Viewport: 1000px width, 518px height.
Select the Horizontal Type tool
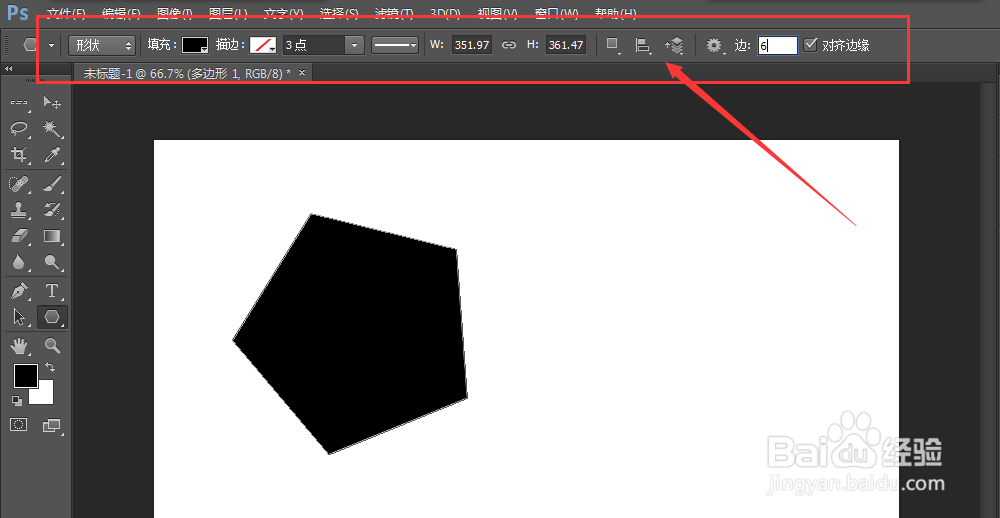click(x=52, y=292)
